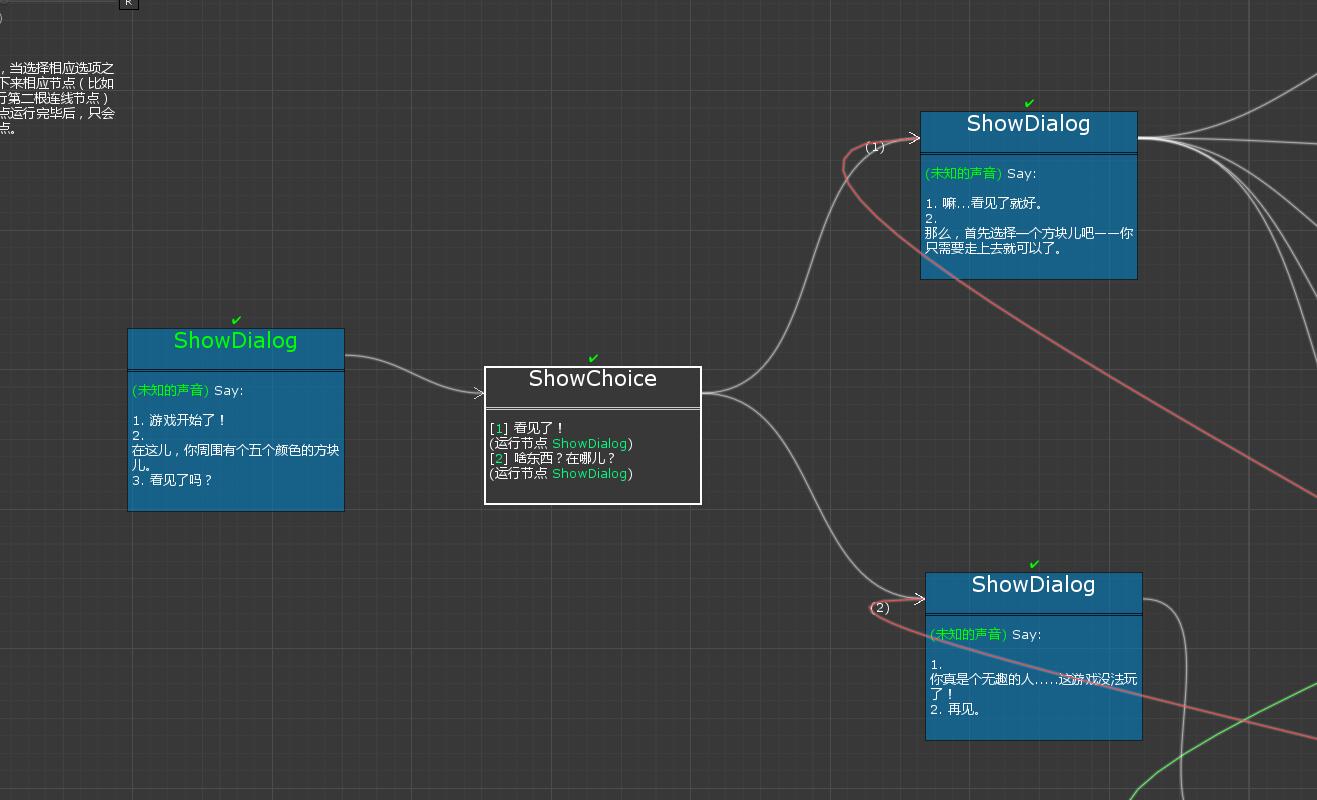Image resolution: width=1317 pixels, height=800 pixels.
Task: Select the ShowChoice node by its title
Action: click(x=592, y=379)
